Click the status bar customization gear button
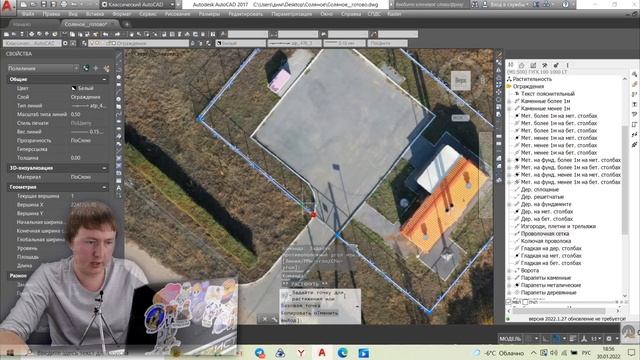640x360 pixels. [x=609, y=338]
